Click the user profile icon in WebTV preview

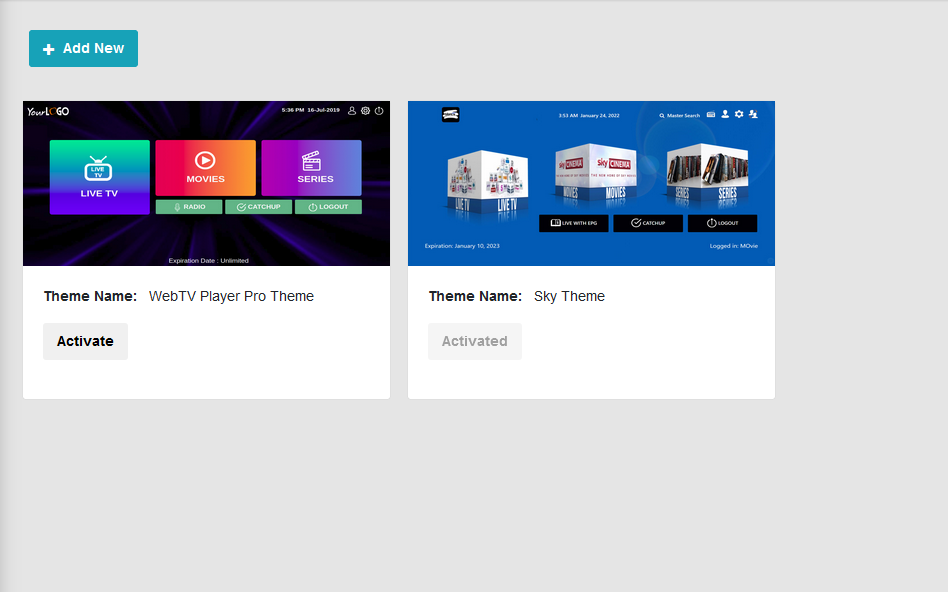coord(352,111)
